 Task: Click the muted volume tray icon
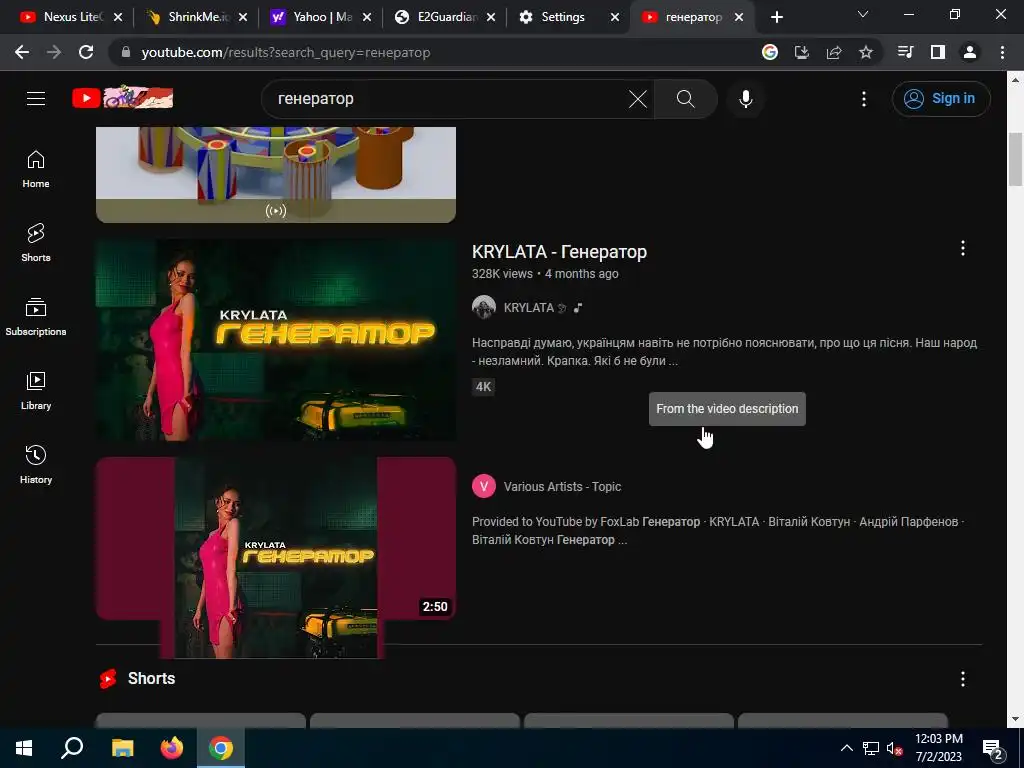894,748
